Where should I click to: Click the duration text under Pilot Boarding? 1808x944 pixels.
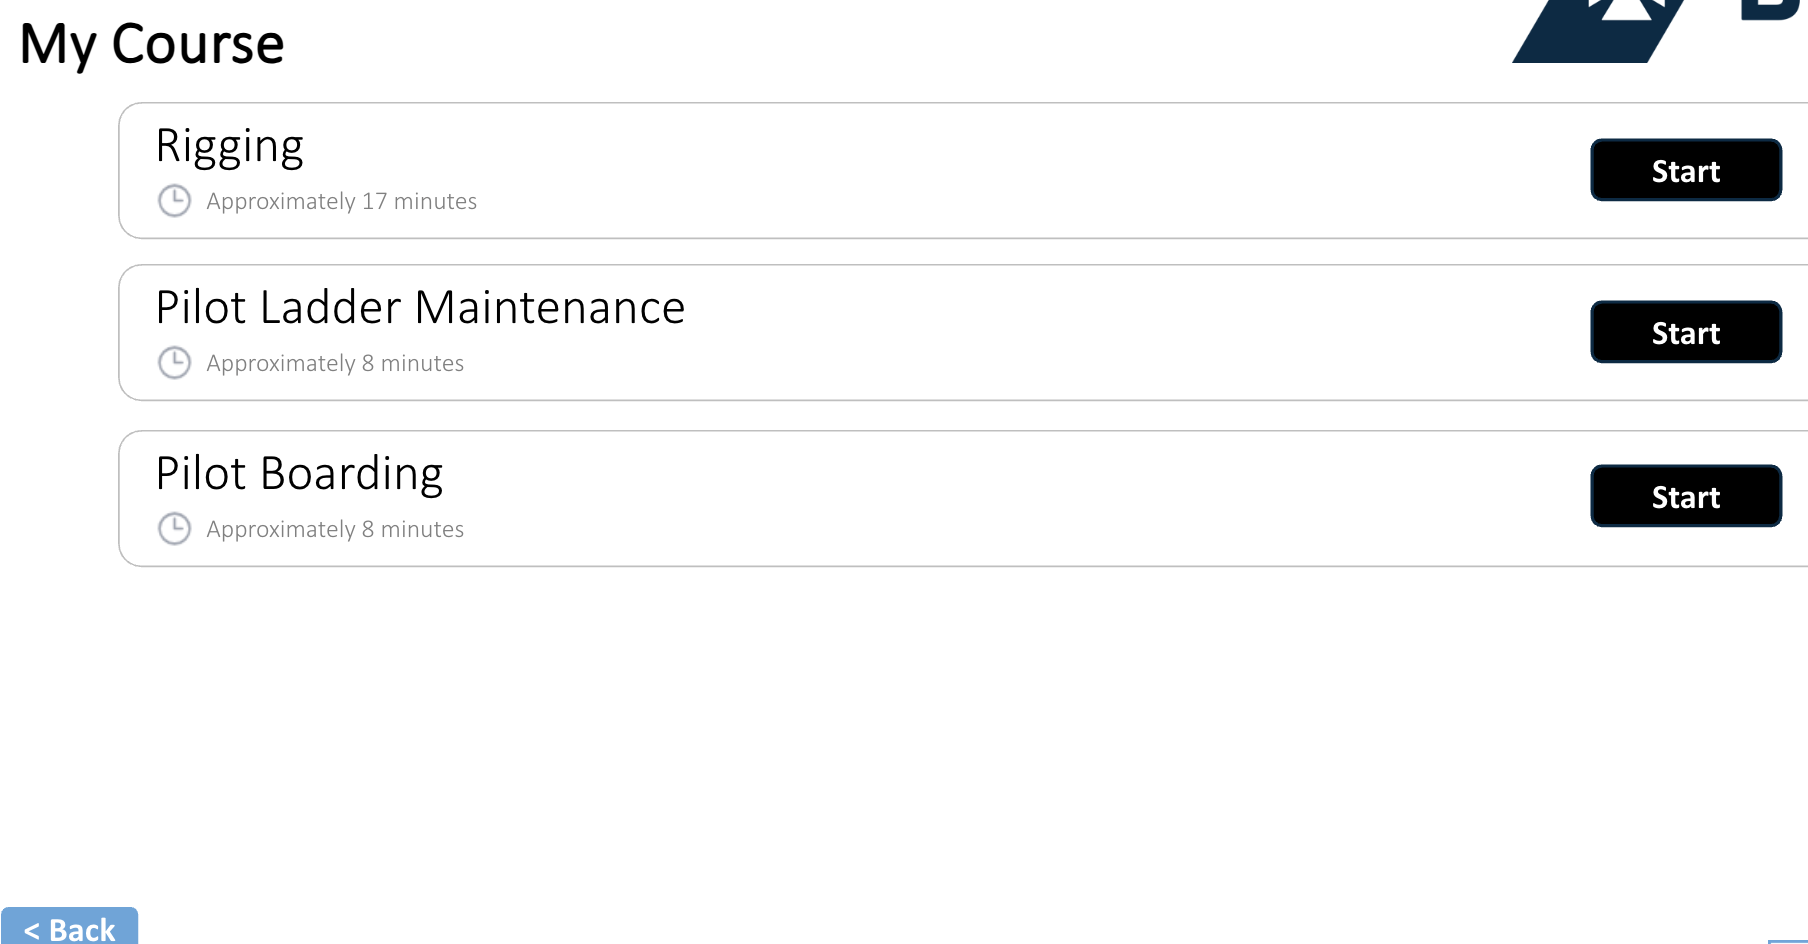point(335,530)
